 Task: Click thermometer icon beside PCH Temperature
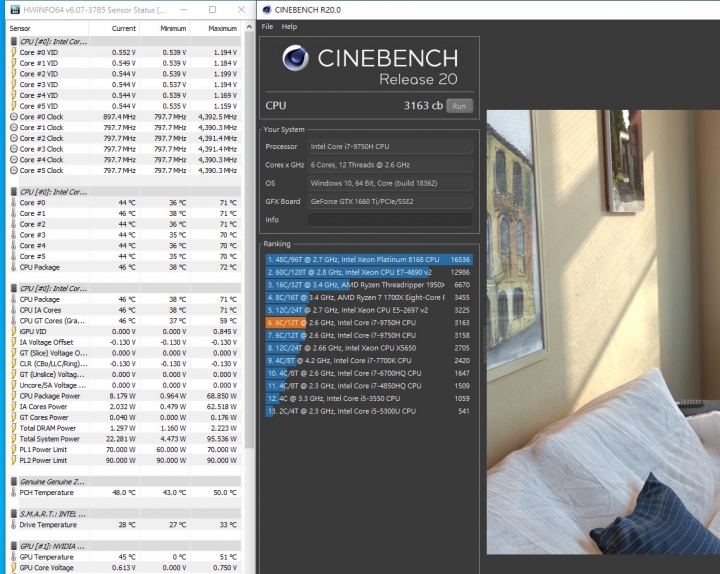[x=14, y=492]
